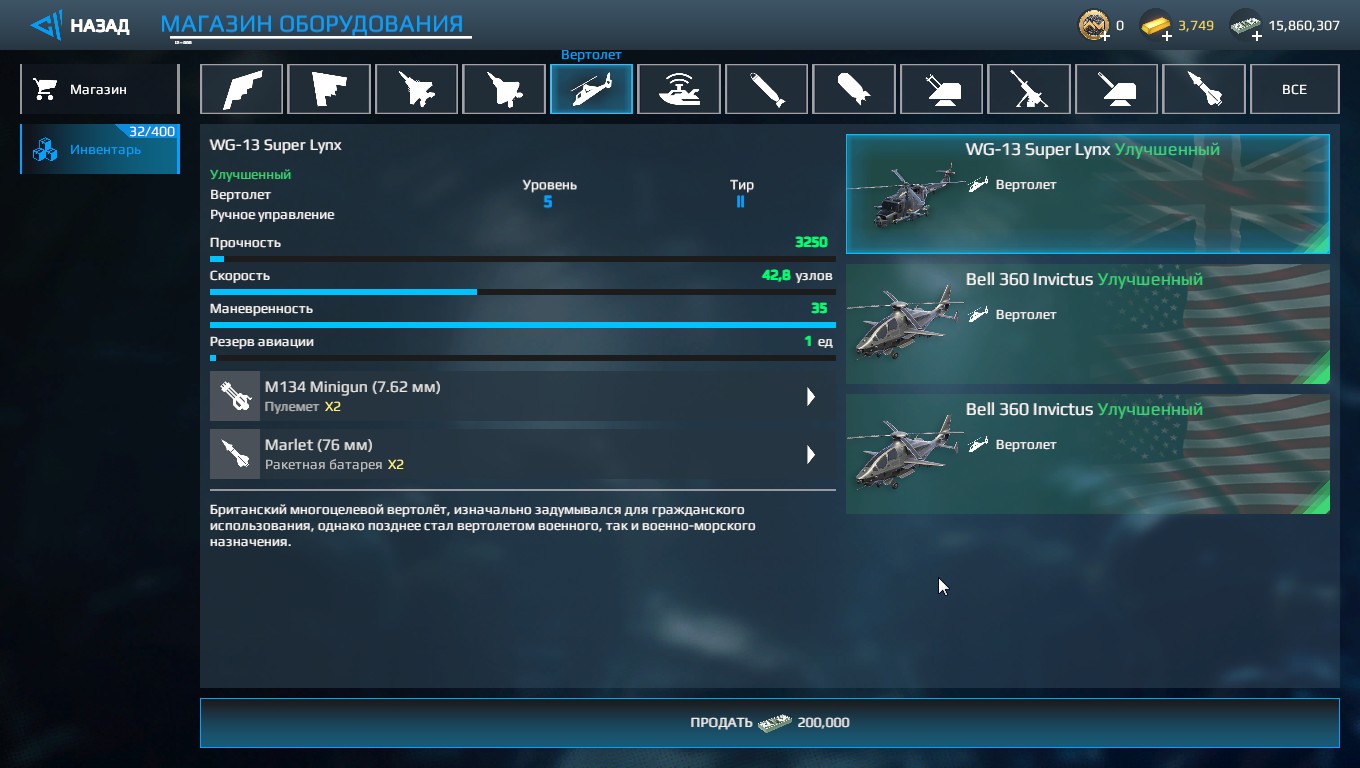Open the Инвентарь inventory tab
1360x768 pixels.
(99, 149)
